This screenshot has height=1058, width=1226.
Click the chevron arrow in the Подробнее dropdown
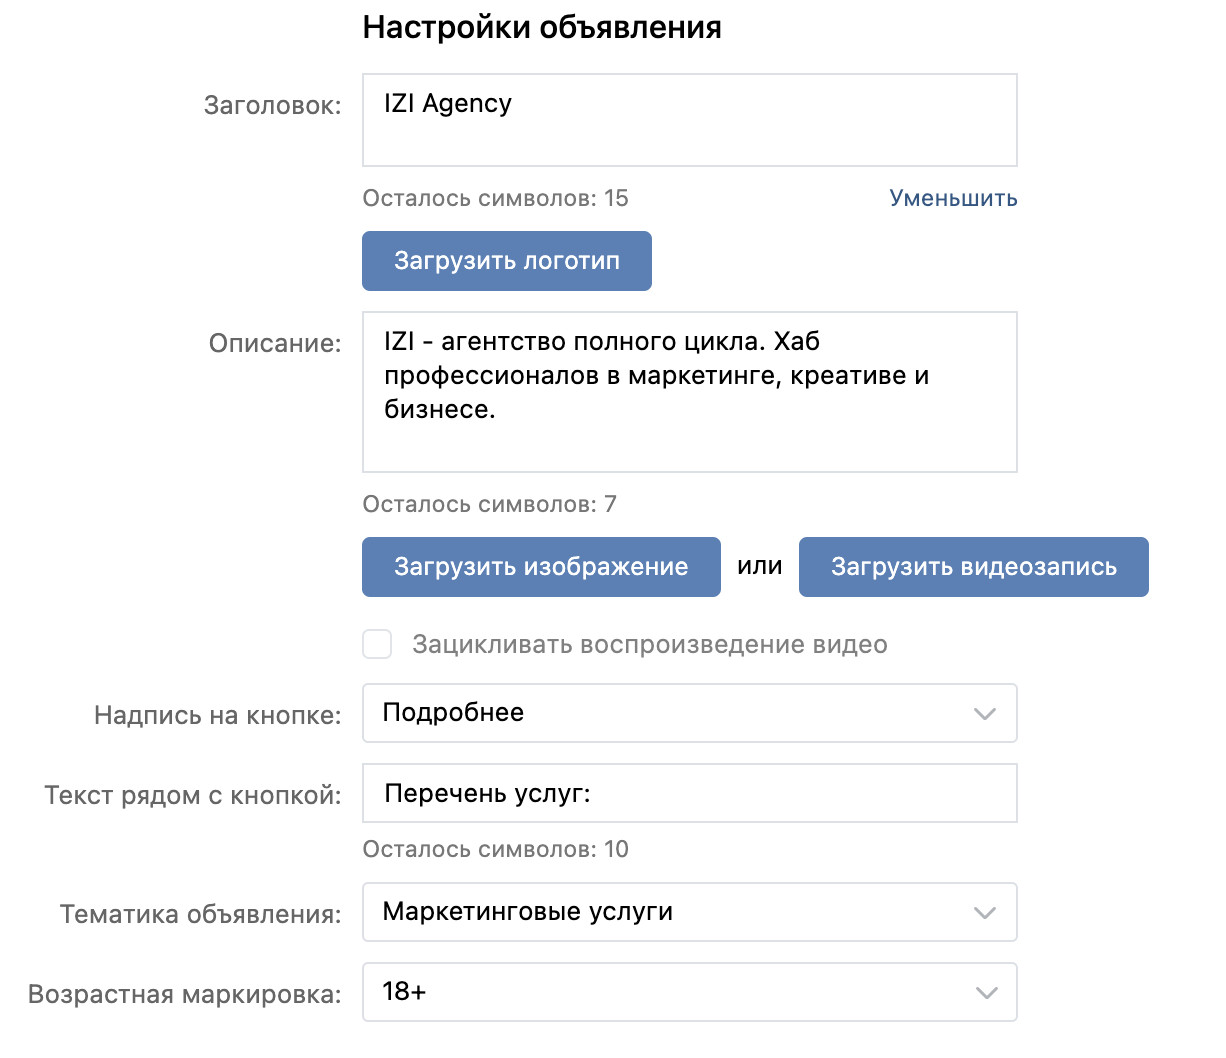coord(985,714)
